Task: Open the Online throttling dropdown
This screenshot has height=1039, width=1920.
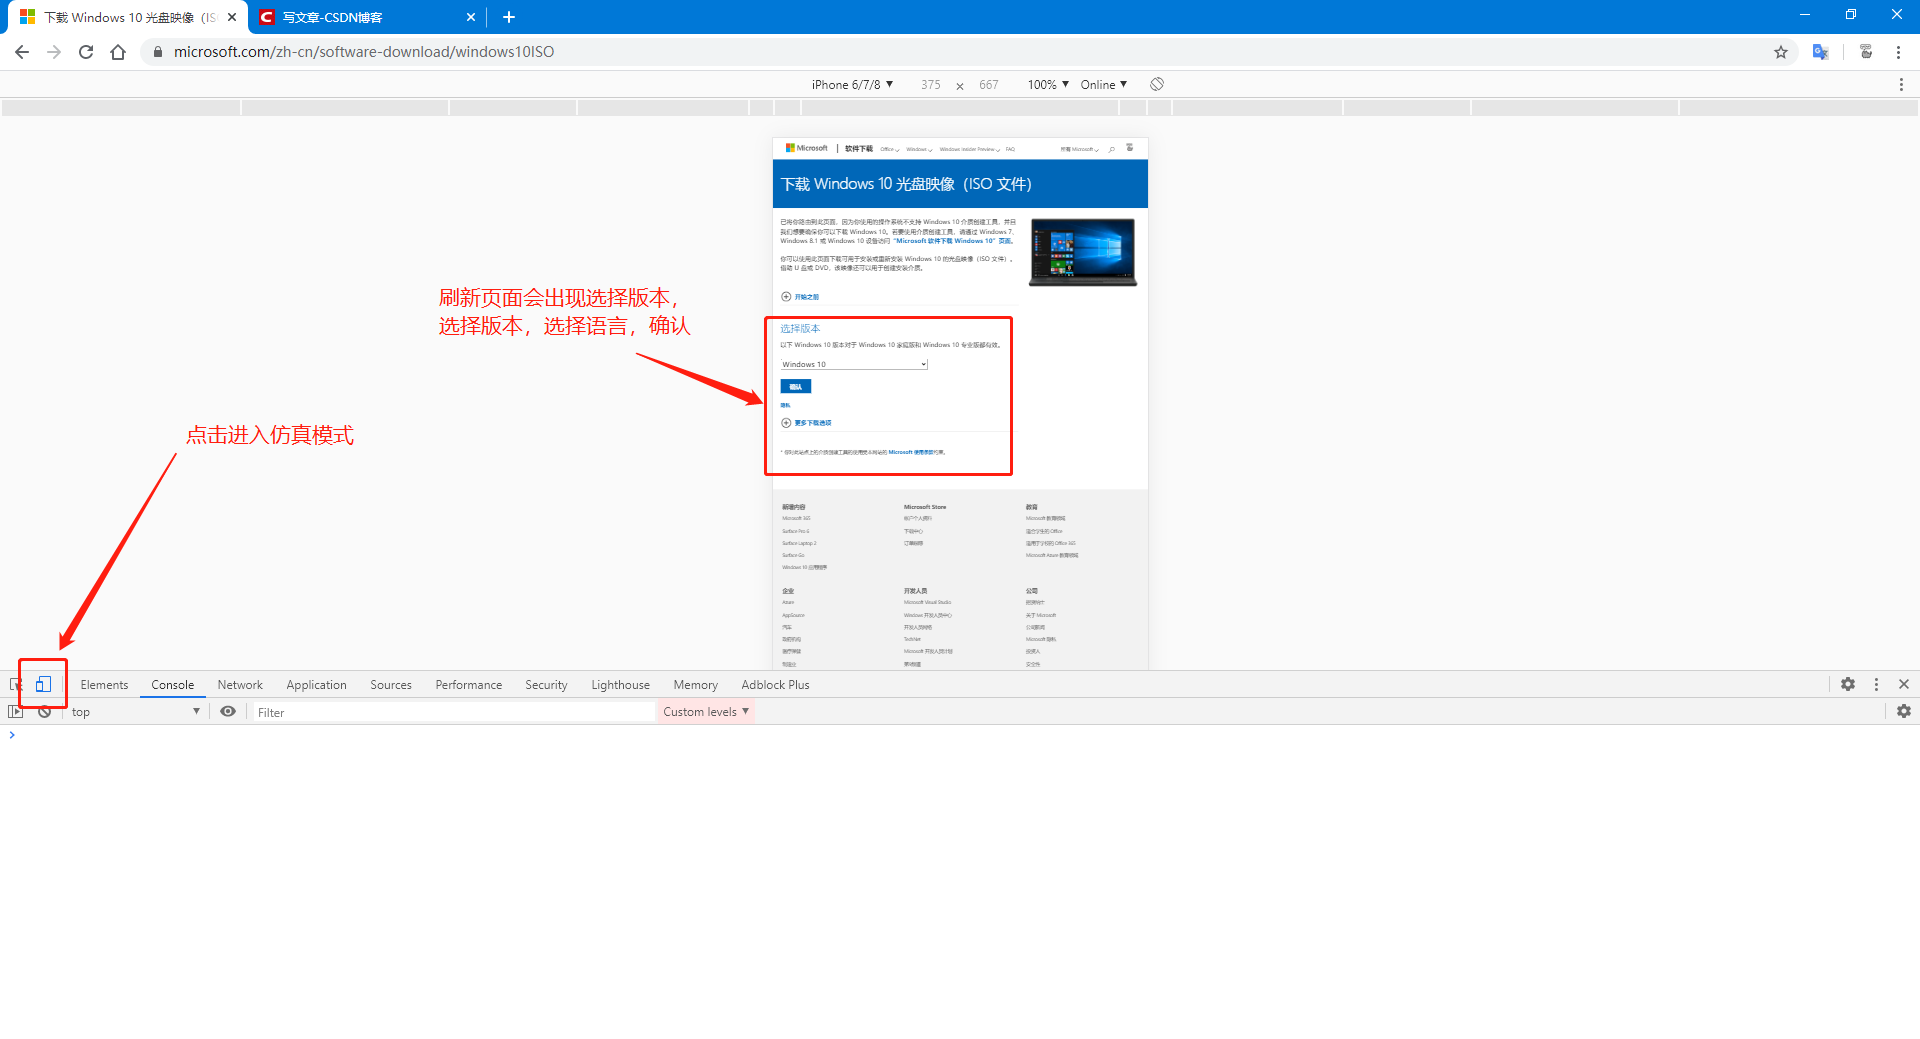Action: click(x=1104, y=85)
